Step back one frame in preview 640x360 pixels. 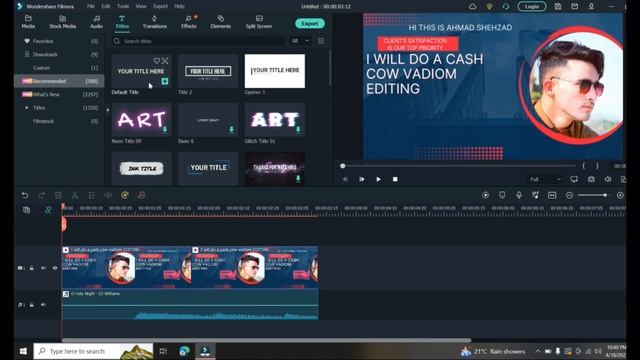[x=345, y=179]
